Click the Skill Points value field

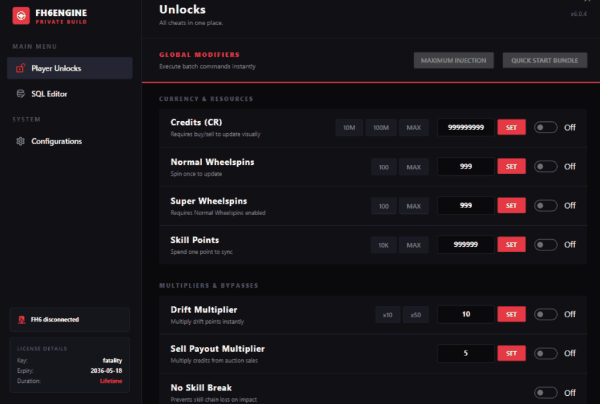(x=466, y=244)
